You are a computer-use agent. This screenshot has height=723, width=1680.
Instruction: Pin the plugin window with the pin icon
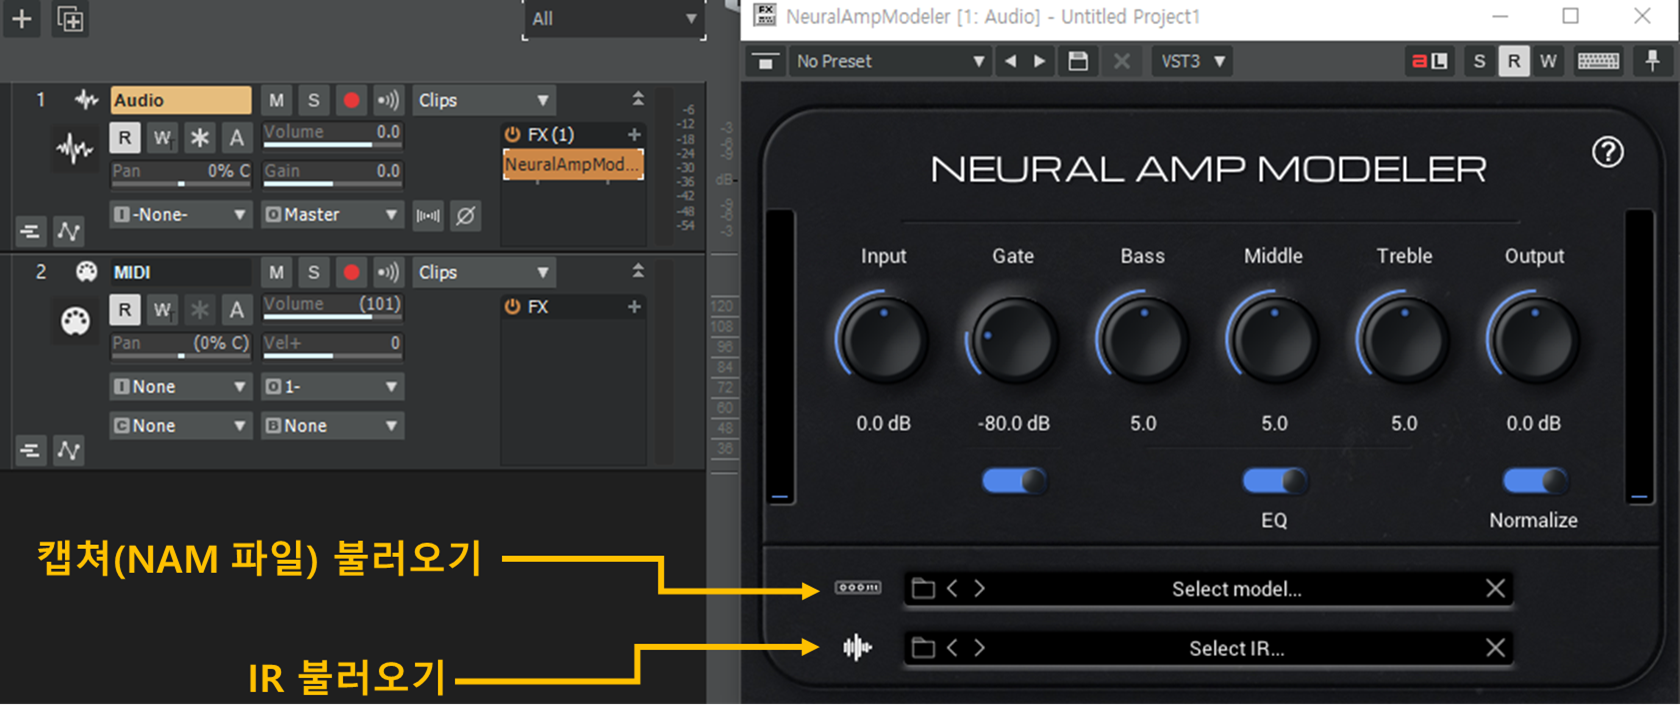[1652, 61]
